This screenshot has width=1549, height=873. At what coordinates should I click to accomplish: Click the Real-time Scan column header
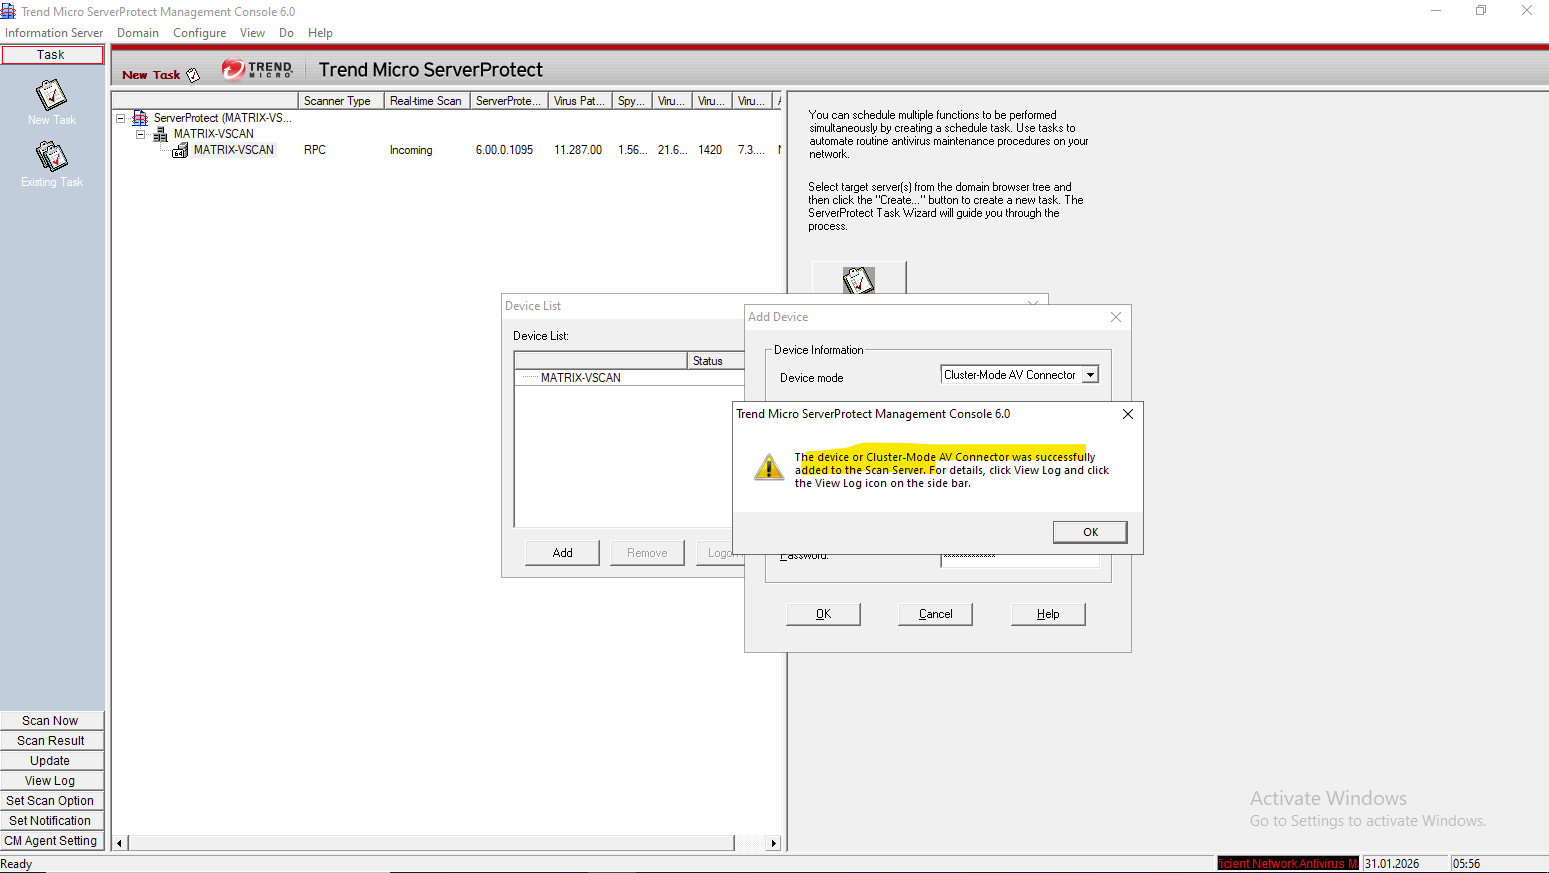coord(427,101)
